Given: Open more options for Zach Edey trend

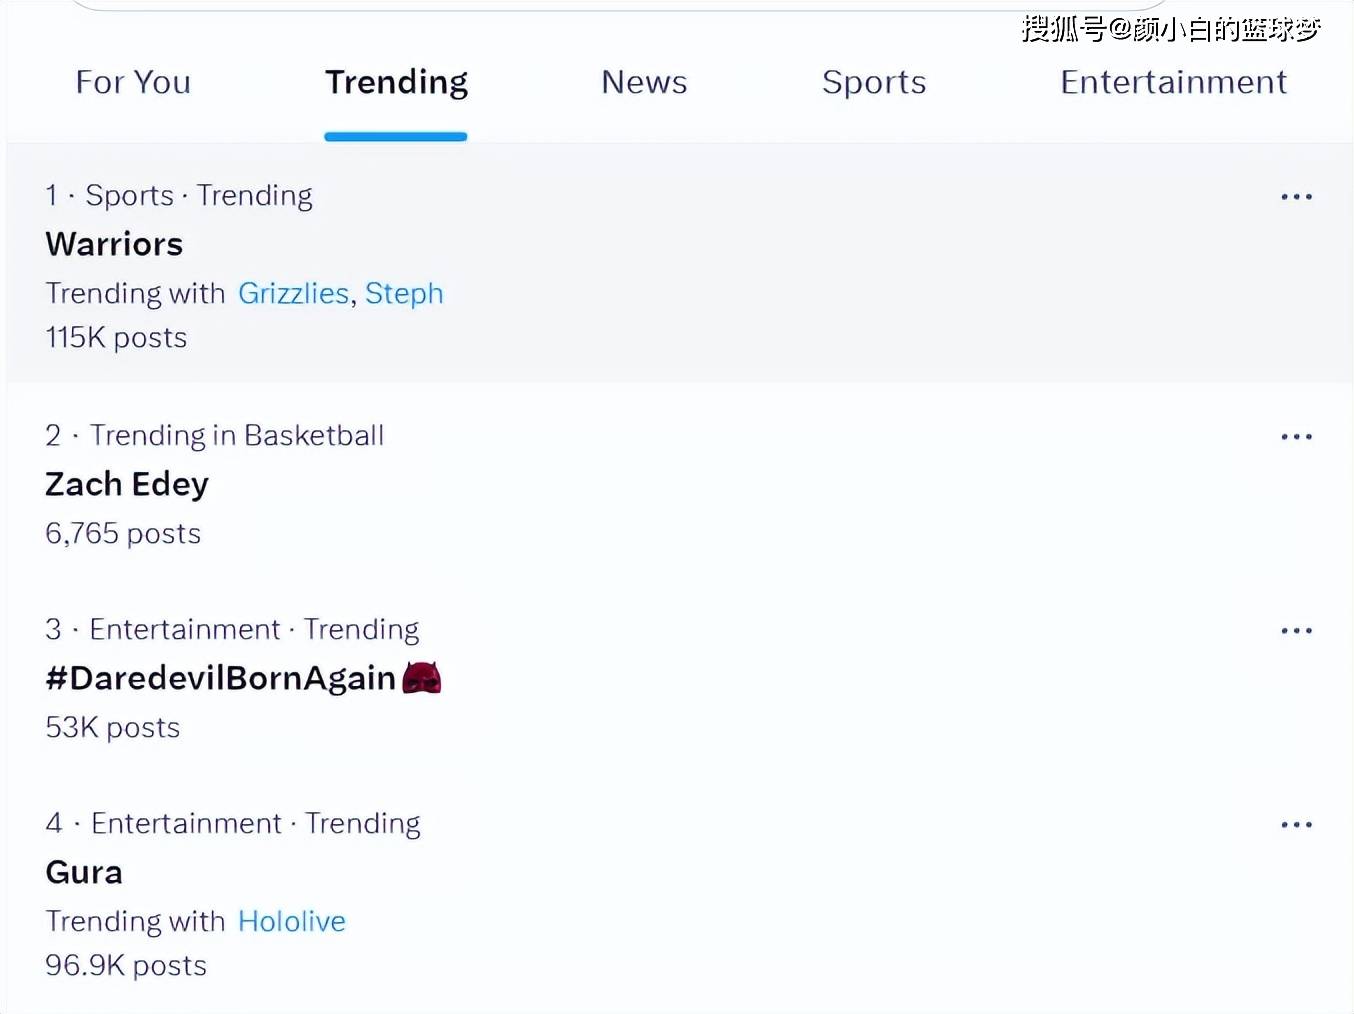Looking at the screenshot, I should coord(1296,437).
